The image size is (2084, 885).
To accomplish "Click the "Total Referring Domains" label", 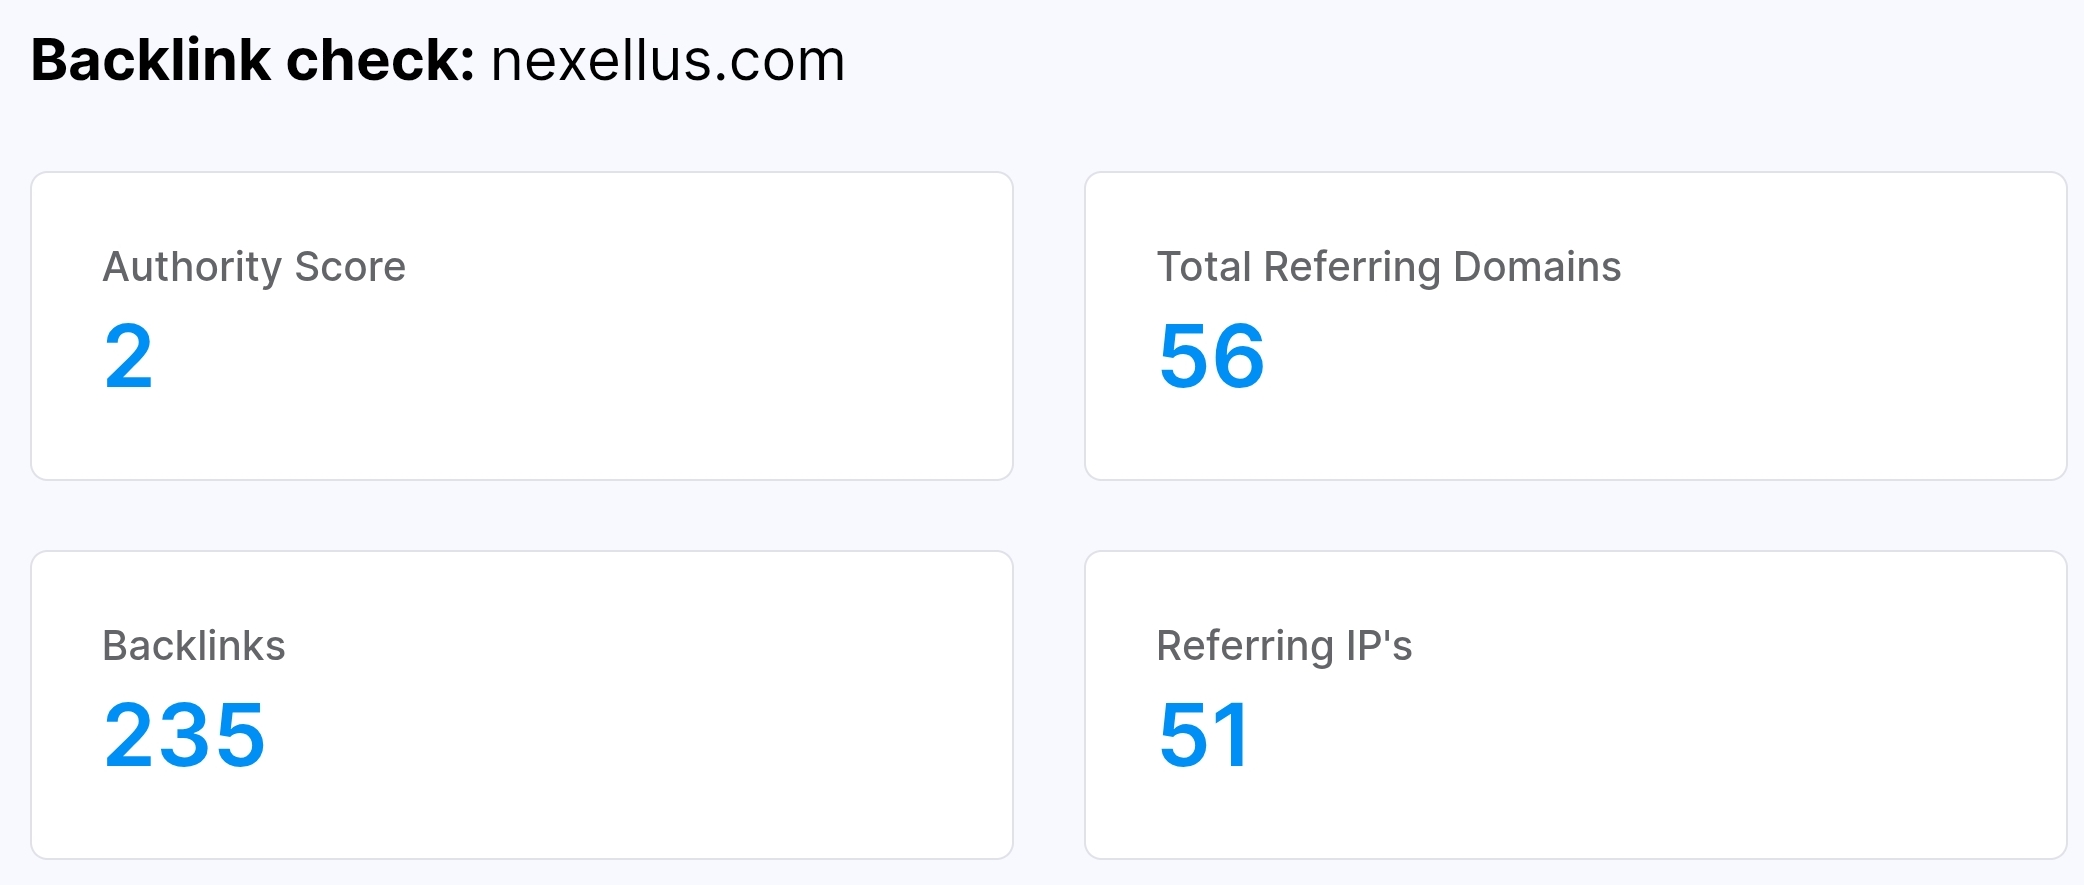I will (1388, 267).
